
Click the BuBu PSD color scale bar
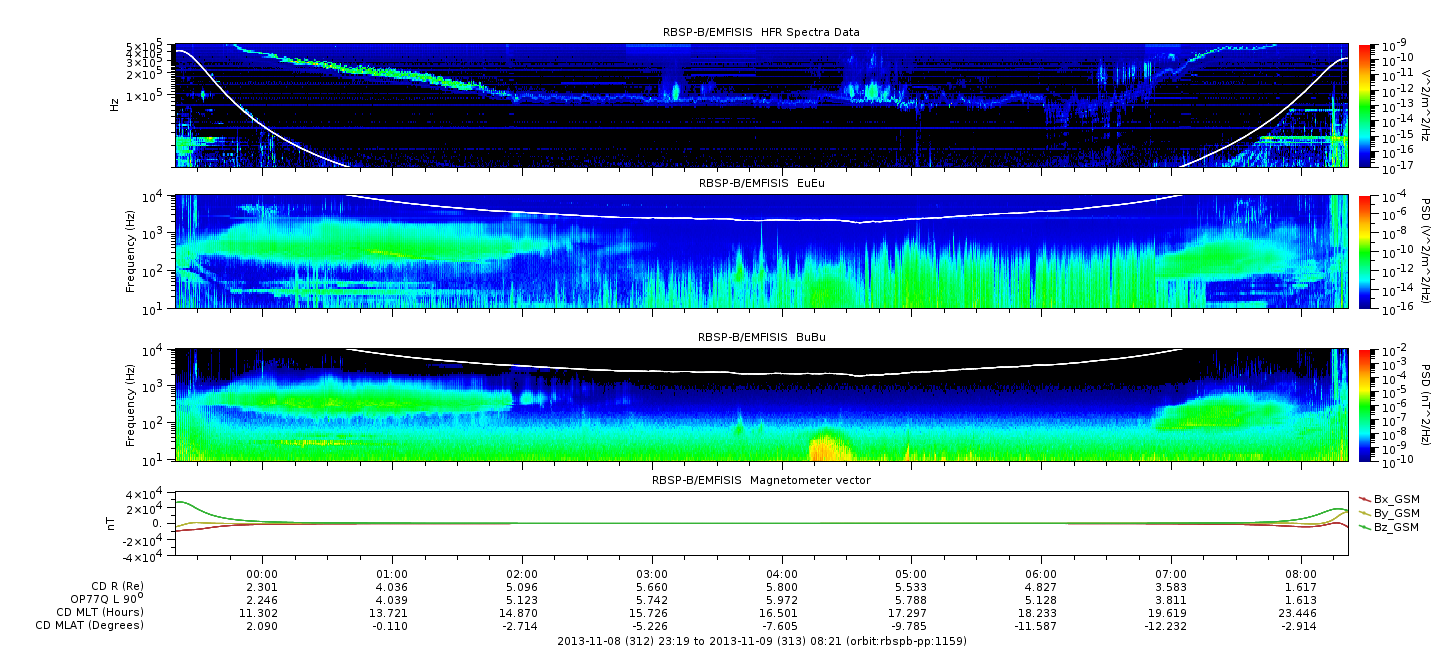click(1365, 405)
